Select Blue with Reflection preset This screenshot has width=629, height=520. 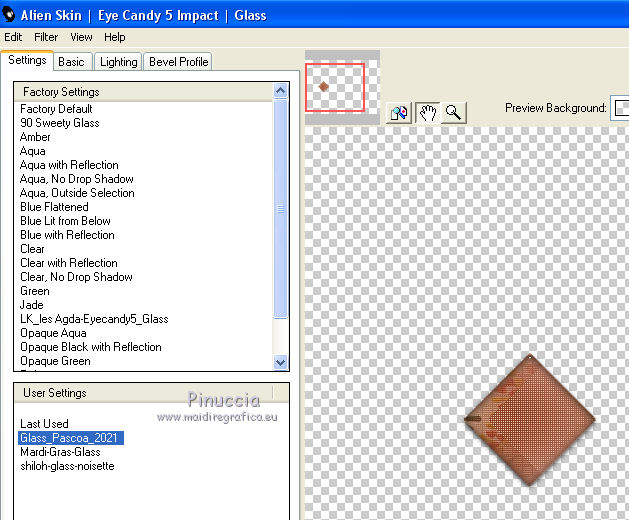67,235
